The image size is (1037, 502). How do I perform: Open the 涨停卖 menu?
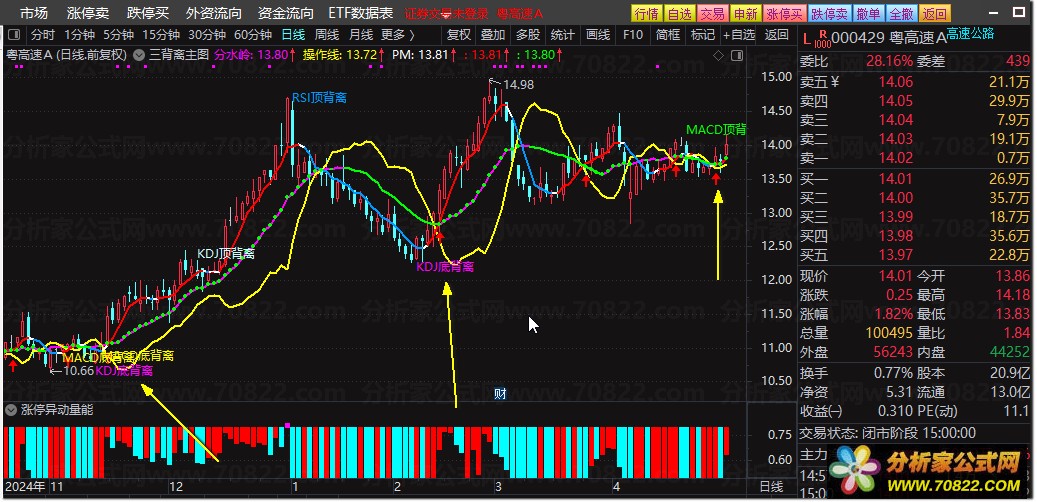point(88,13)
